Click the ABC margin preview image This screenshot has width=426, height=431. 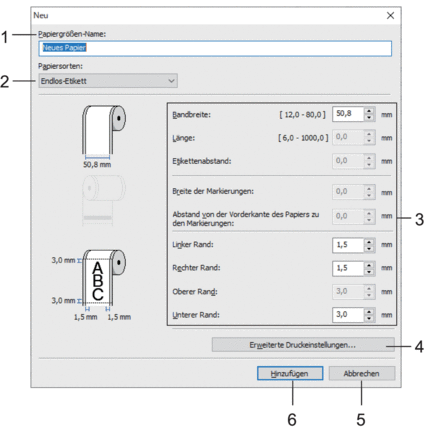(x=91, y=285)
